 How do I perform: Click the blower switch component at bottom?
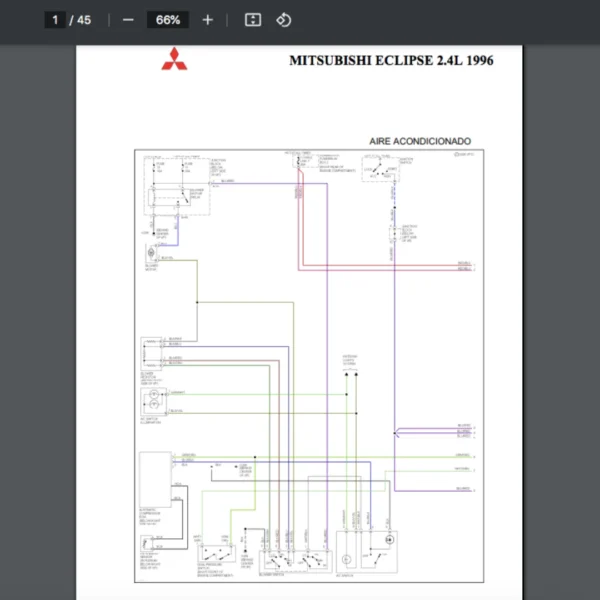pyautogui.click(x=295, y=561)
